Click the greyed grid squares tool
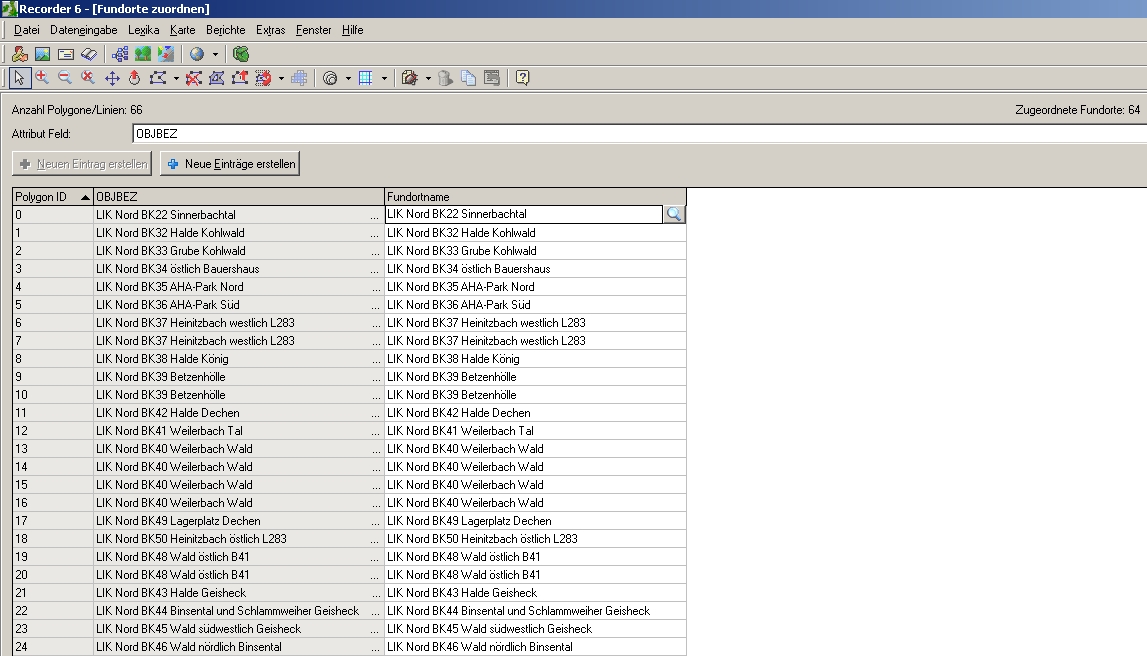Screen dimensions: 1147x656 tap(299, 78)
